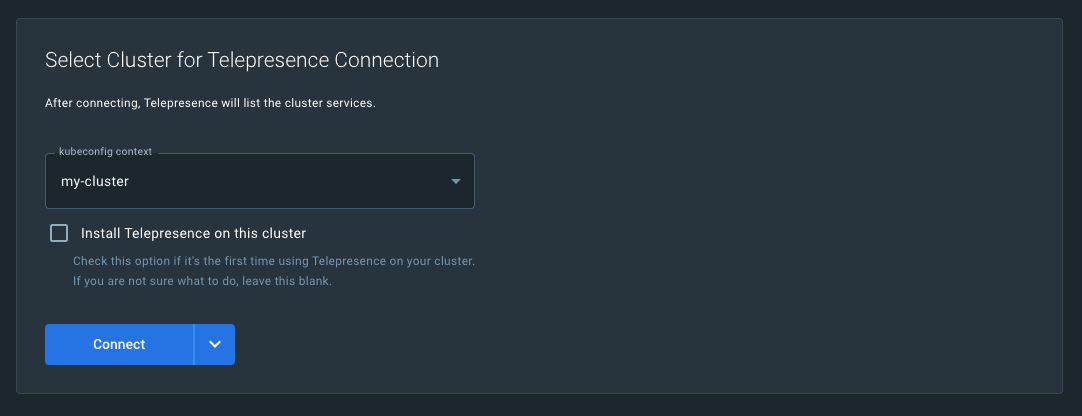Click the blank card area right of the context dropdown

tap(750, 182)
